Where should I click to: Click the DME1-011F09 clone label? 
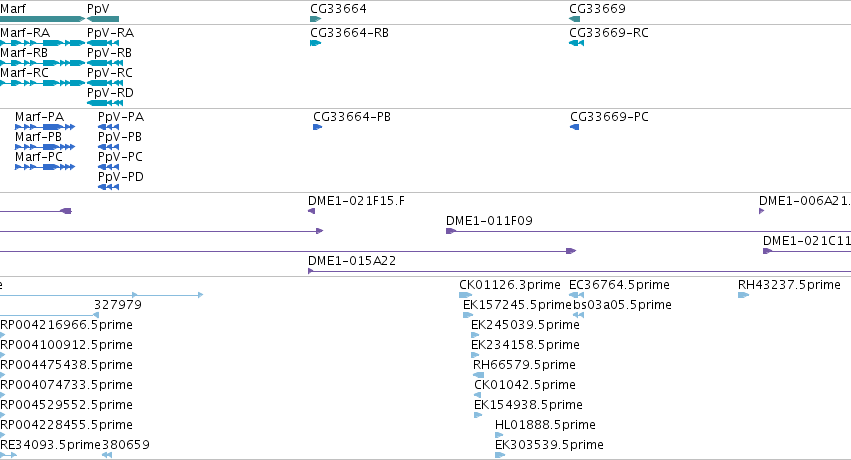489,221
